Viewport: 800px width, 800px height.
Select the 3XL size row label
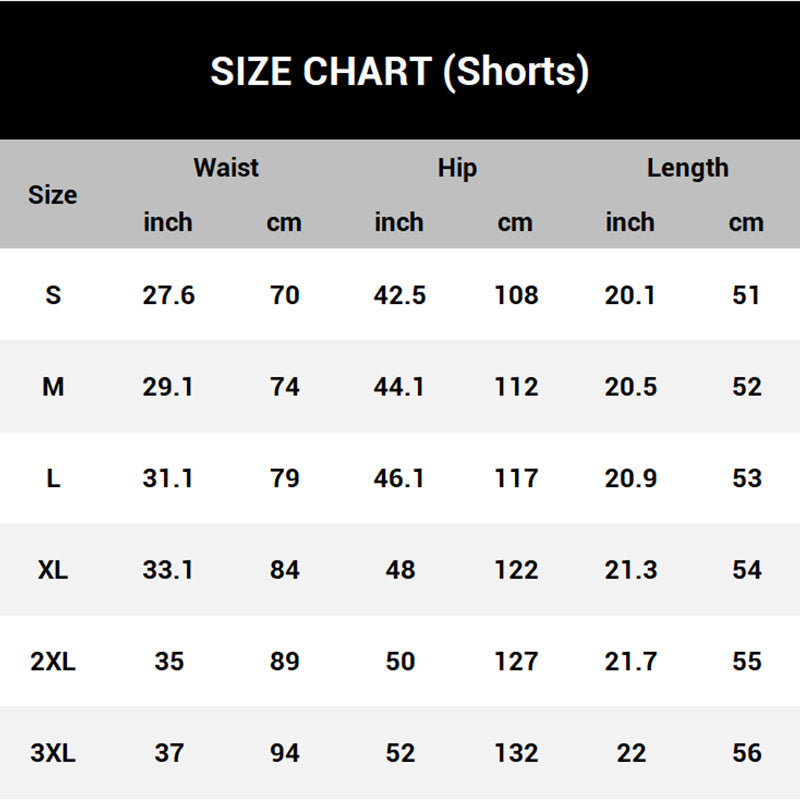(x=53, y=753)
